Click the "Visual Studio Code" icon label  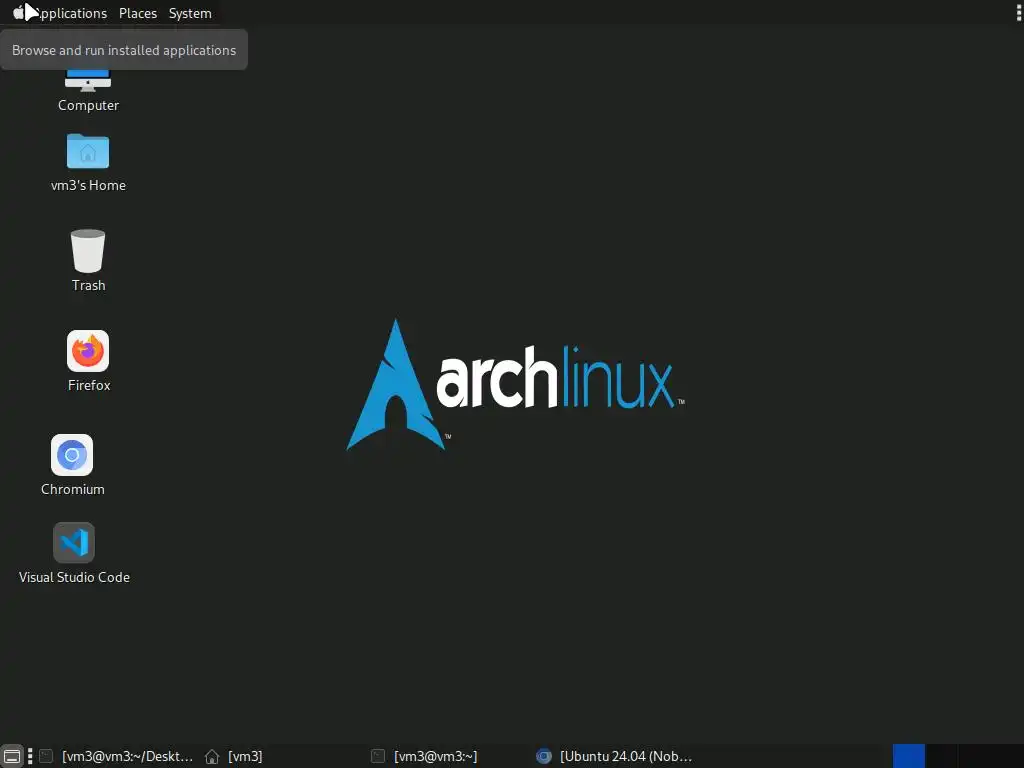[74, 577]
